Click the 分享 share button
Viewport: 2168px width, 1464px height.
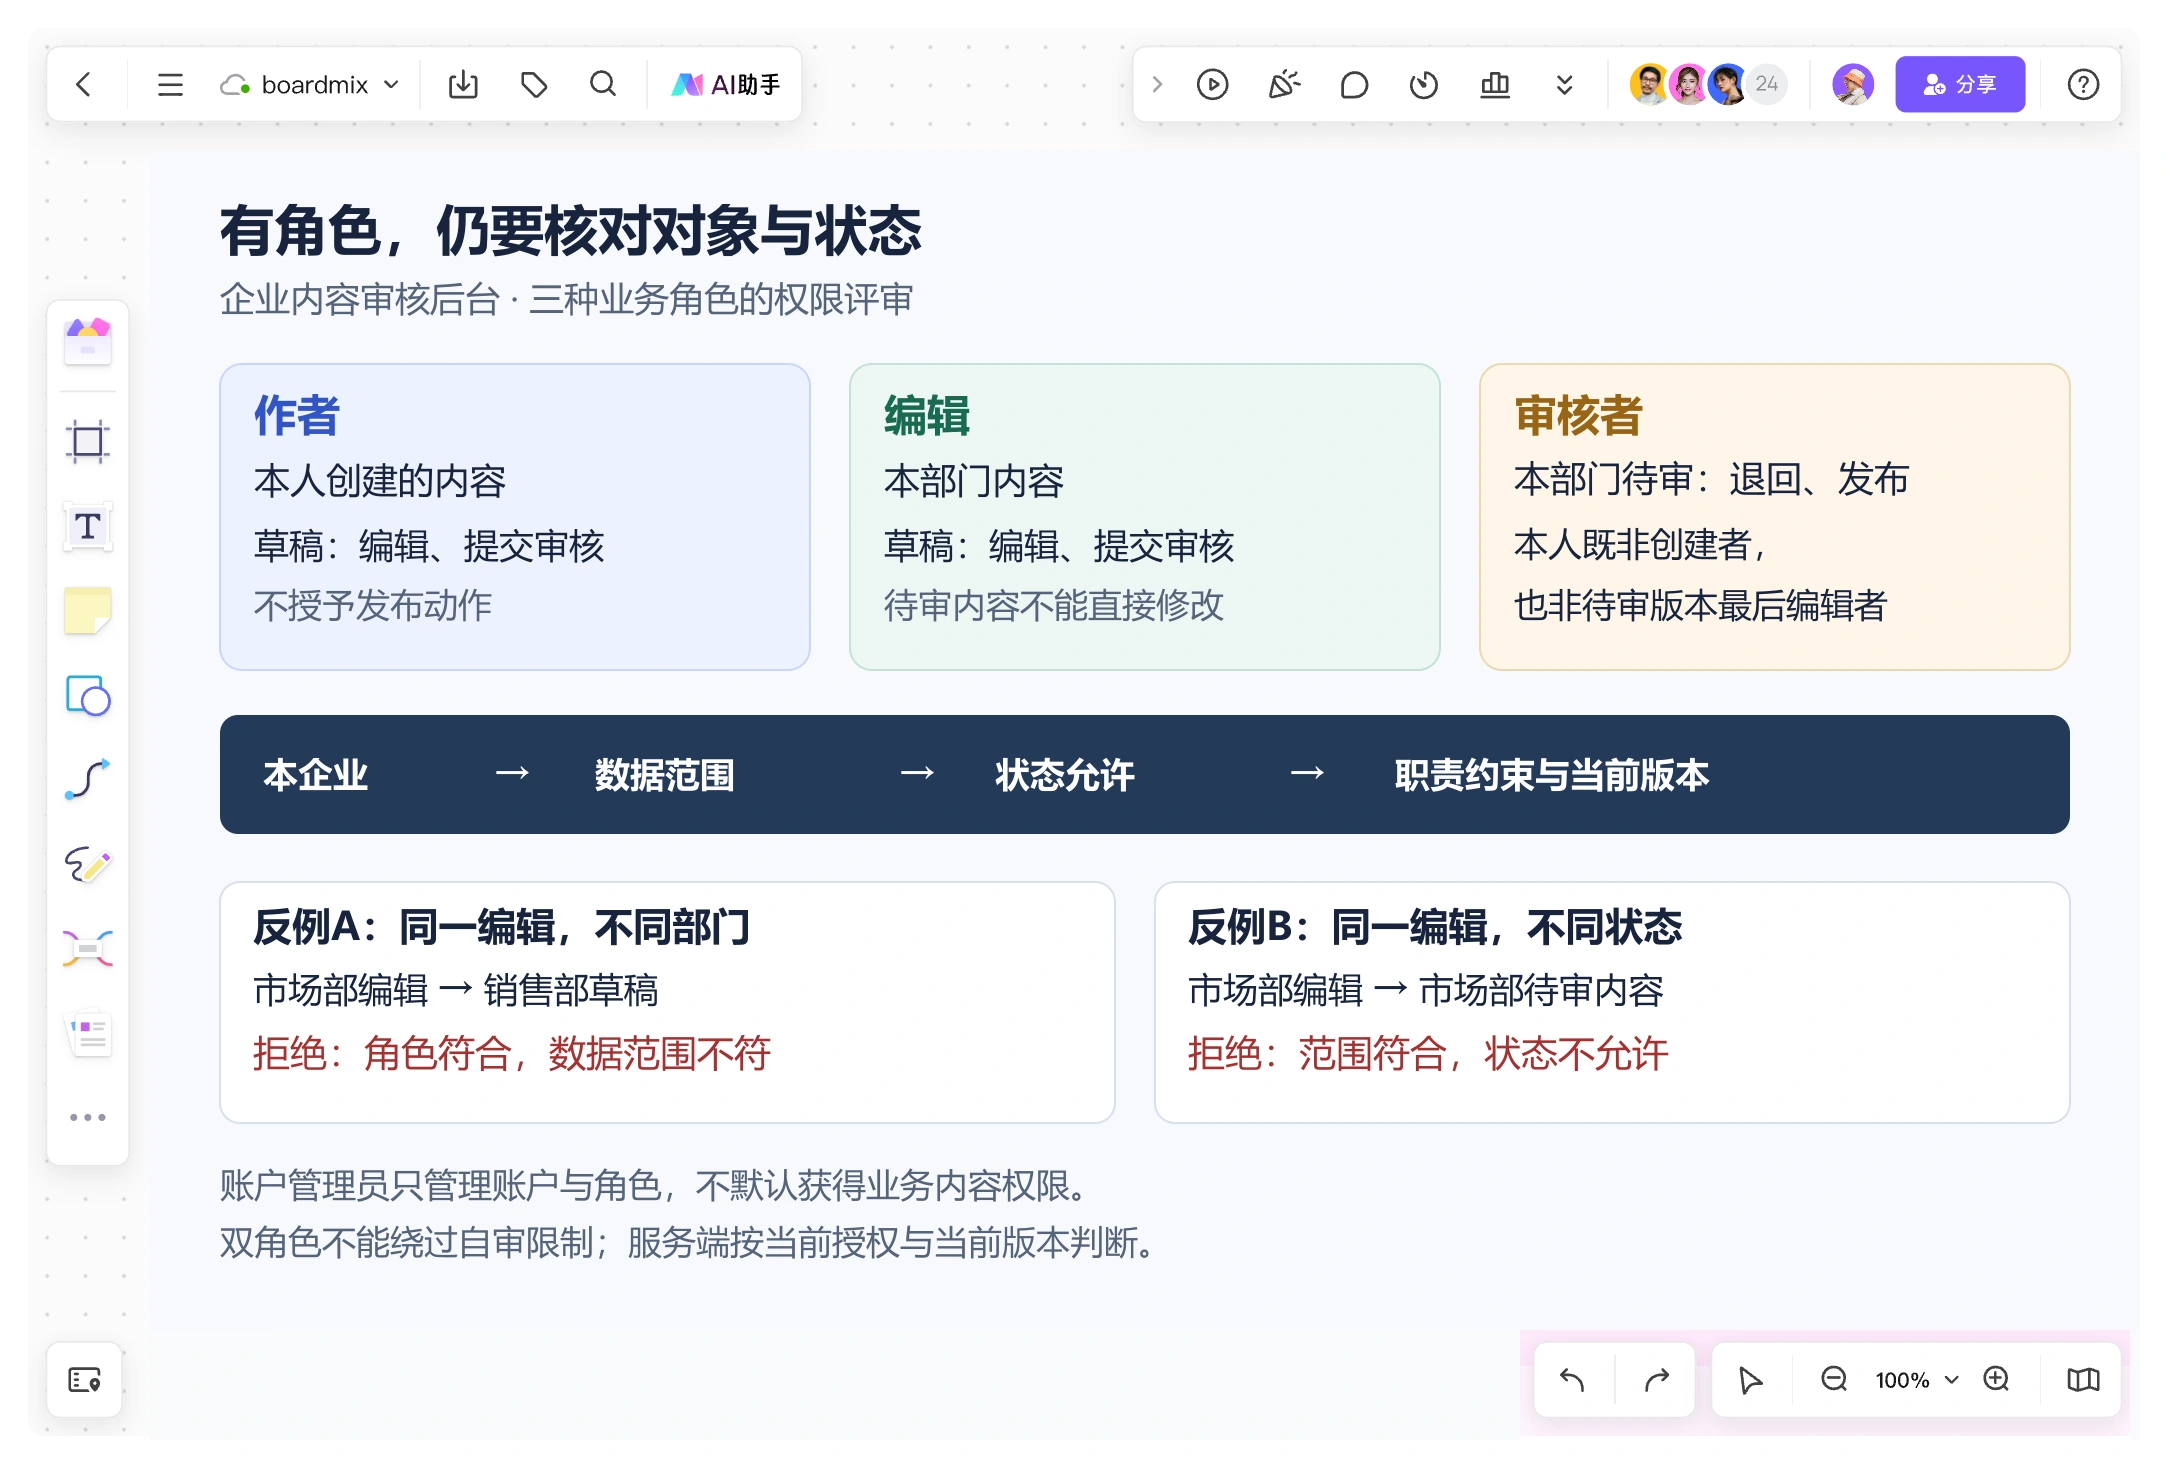(1960, 84)
